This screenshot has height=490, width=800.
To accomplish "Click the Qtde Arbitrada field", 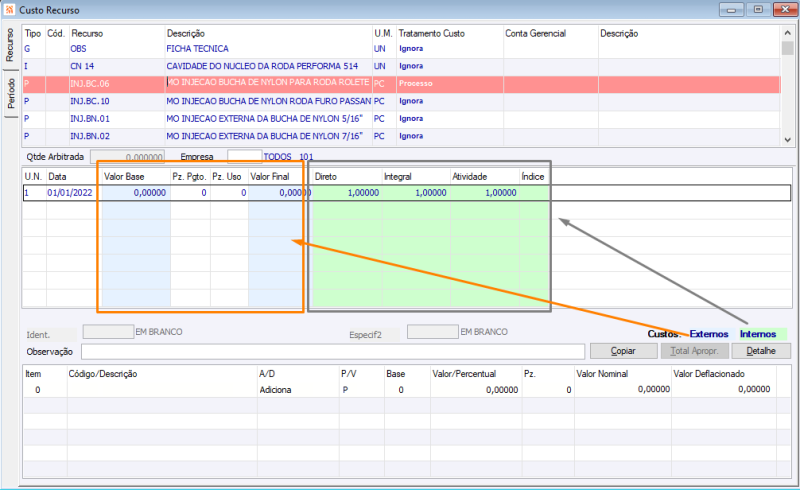I will click(x=127, y=157).
